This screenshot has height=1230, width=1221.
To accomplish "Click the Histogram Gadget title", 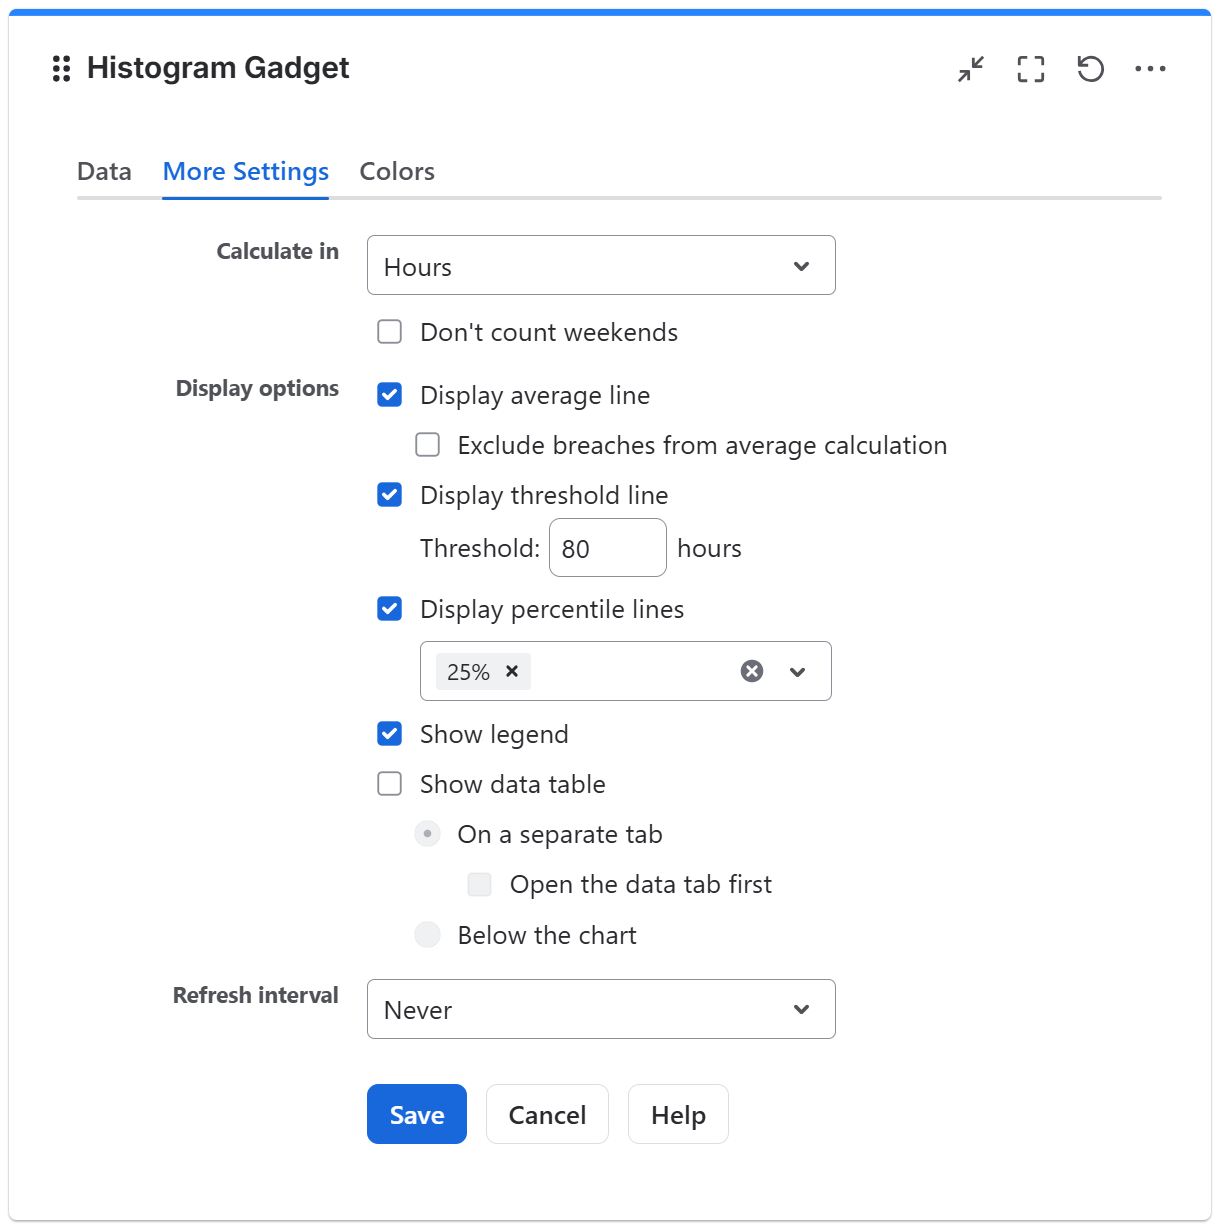I will click(218, 68).
